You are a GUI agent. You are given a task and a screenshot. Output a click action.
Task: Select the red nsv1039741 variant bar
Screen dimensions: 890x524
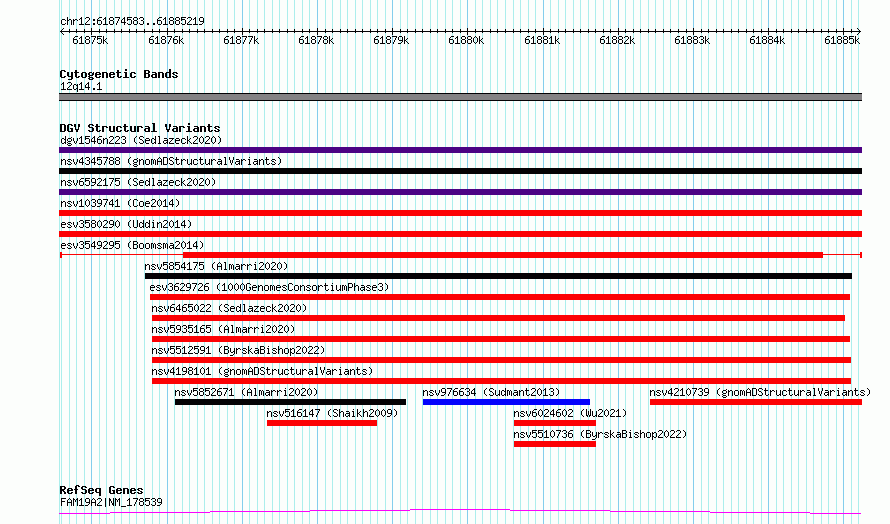(x=460, y=213)
